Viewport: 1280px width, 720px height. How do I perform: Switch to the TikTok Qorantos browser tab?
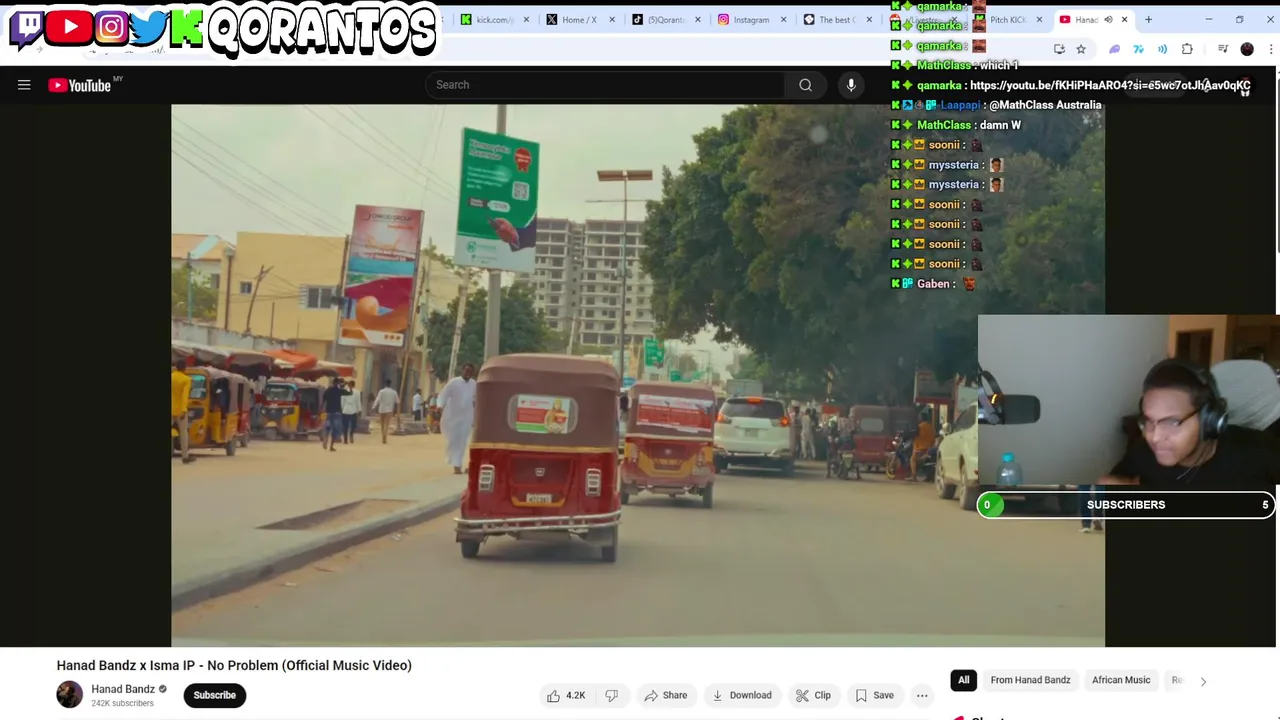click(664, 20)
